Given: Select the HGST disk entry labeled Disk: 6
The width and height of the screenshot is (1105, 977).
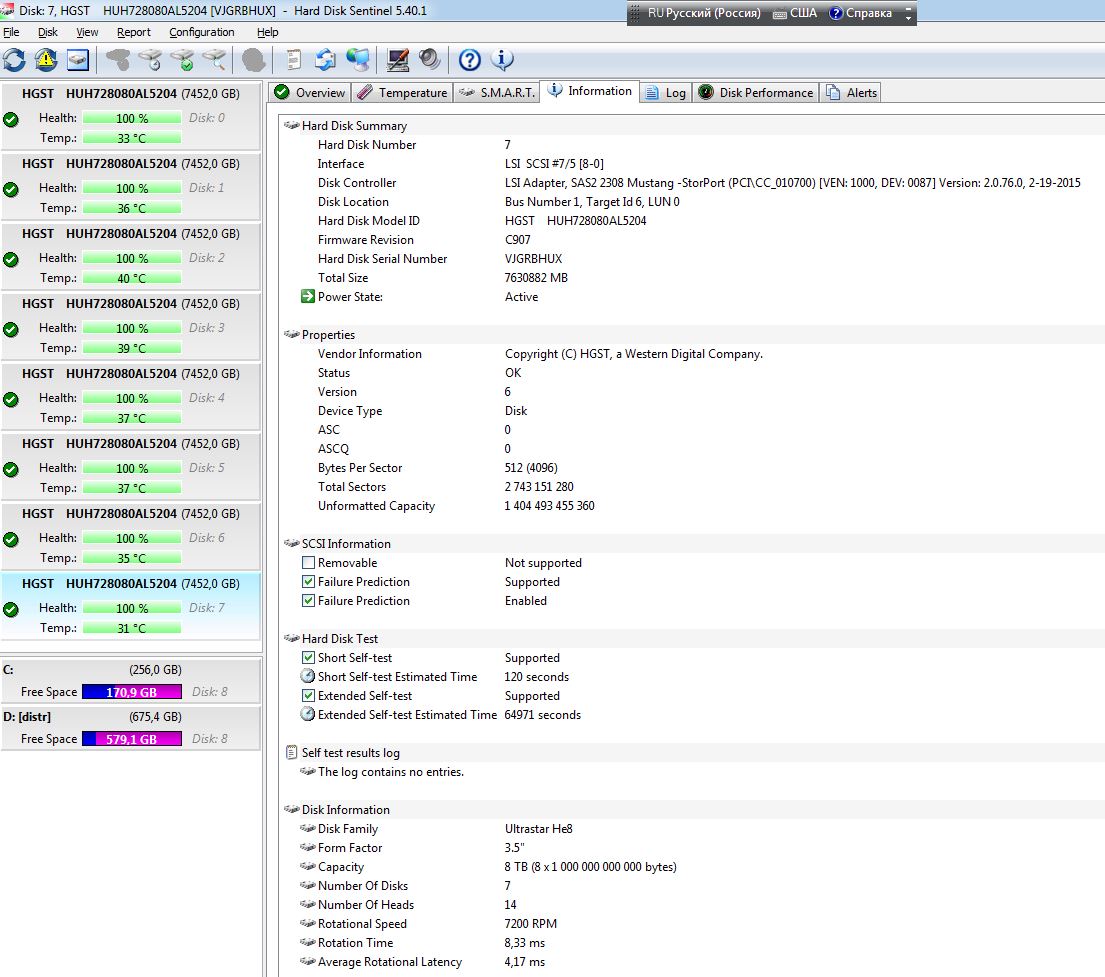Looking at the screenshot, I should tap(131, 535).
